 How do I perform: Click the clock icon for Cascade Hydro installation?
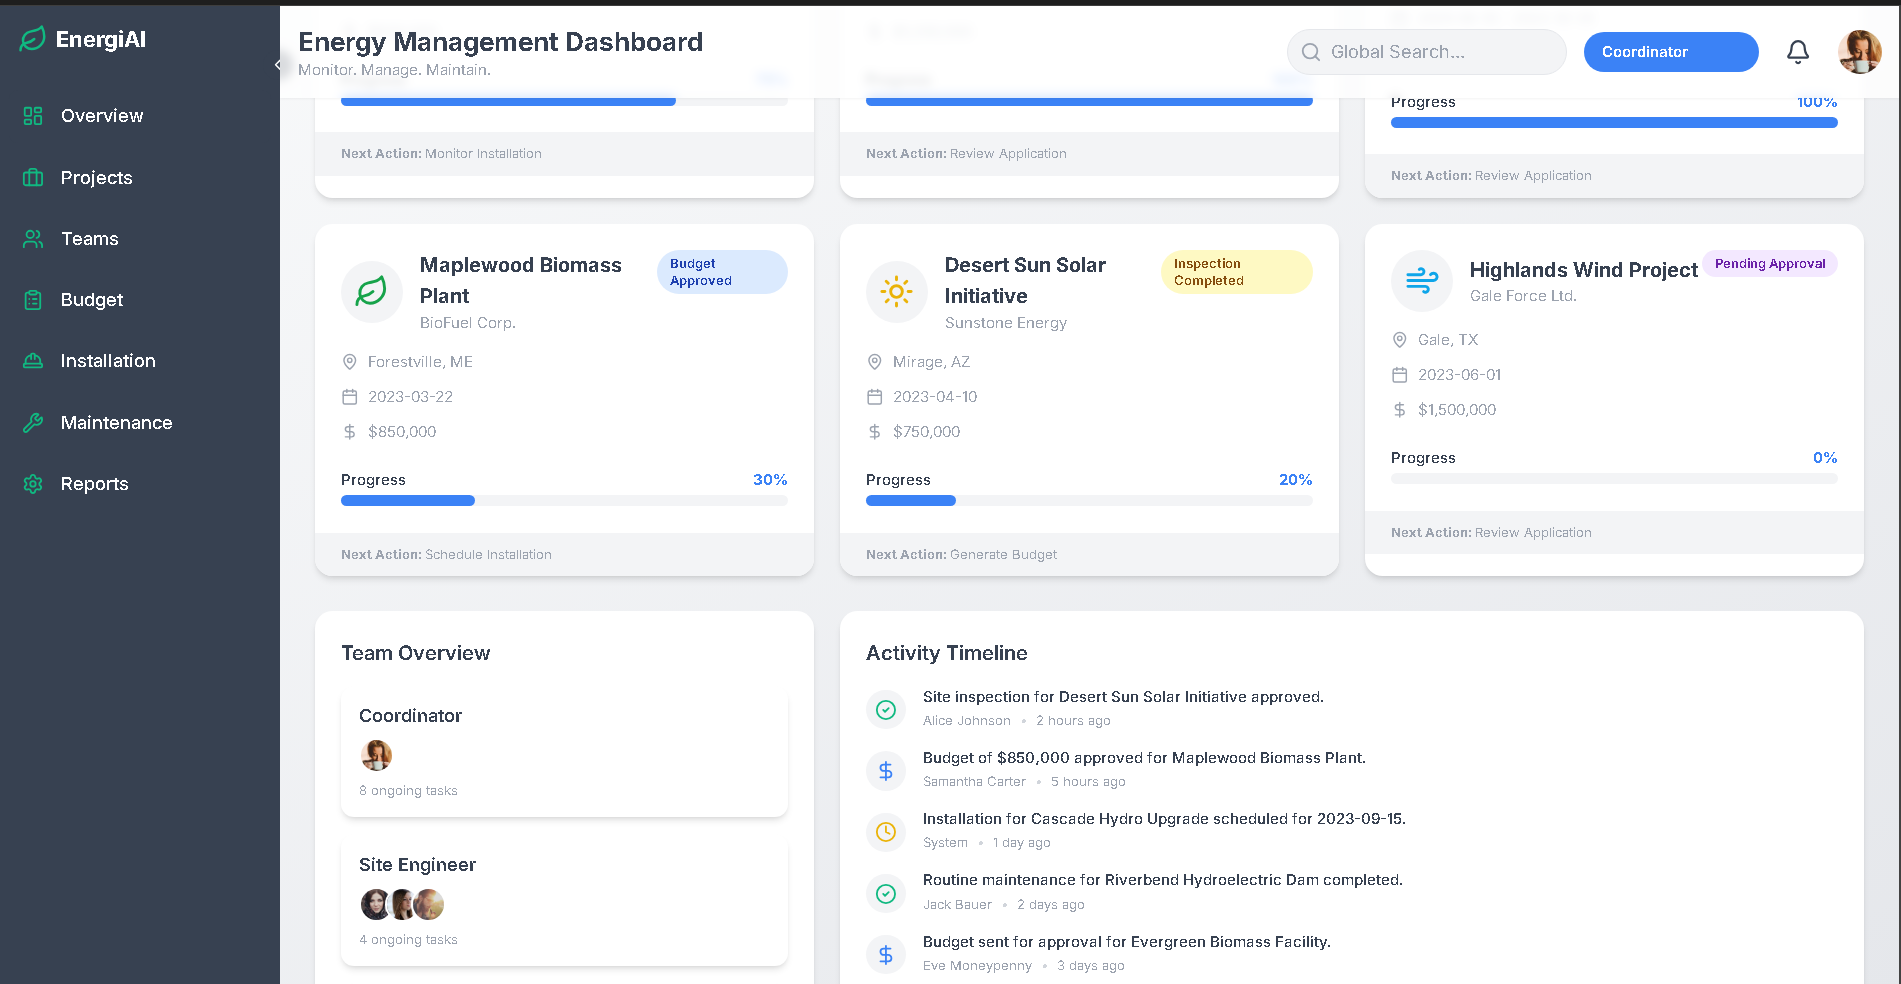(x=885, y=831)
